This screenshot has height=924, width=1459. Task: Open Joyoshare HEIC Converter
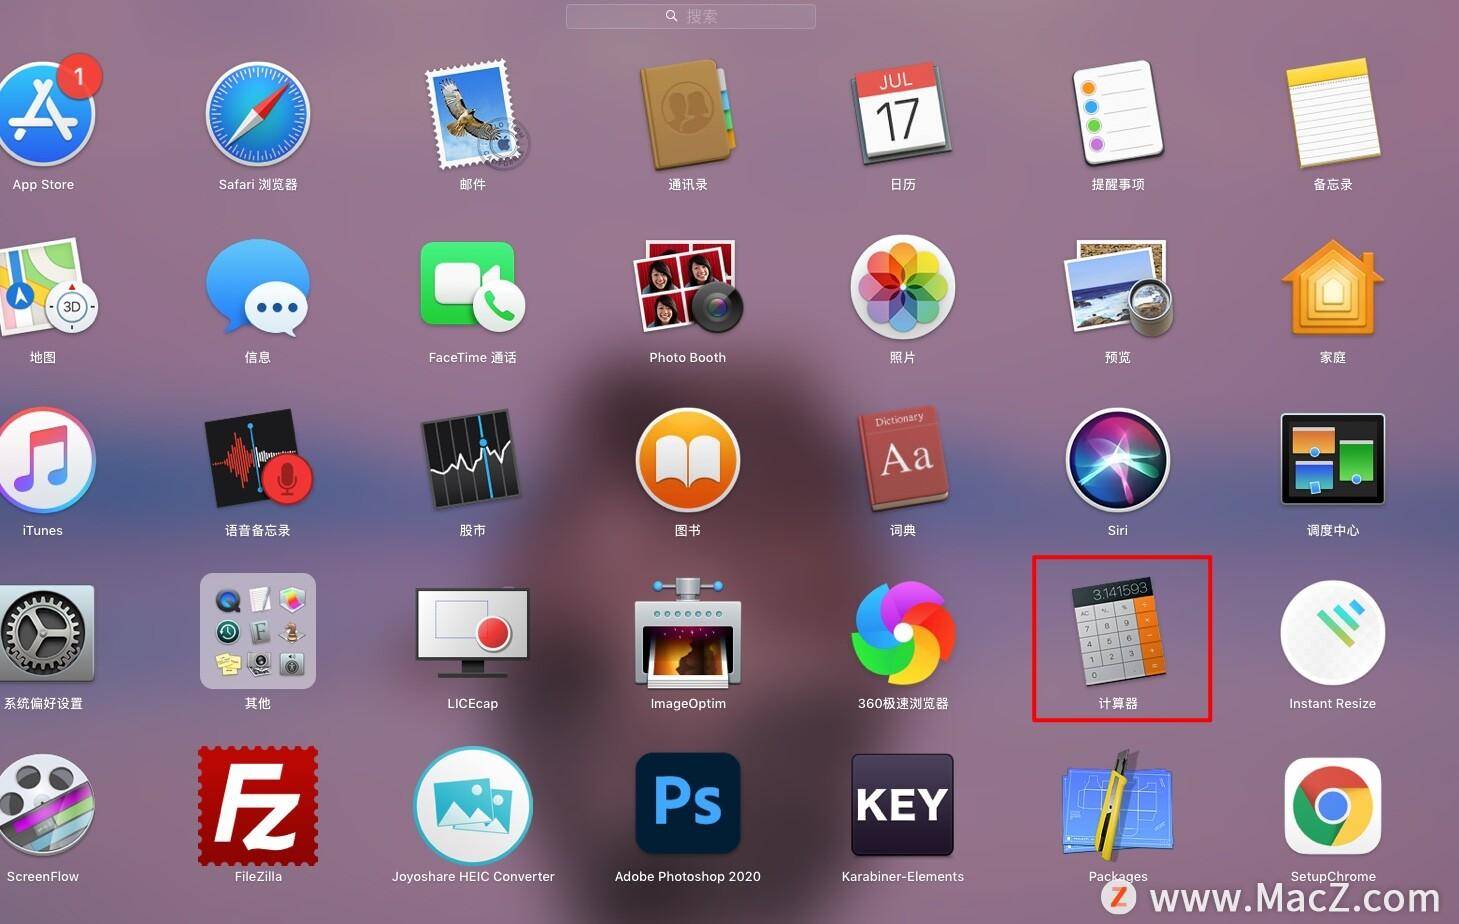(473, 806)
